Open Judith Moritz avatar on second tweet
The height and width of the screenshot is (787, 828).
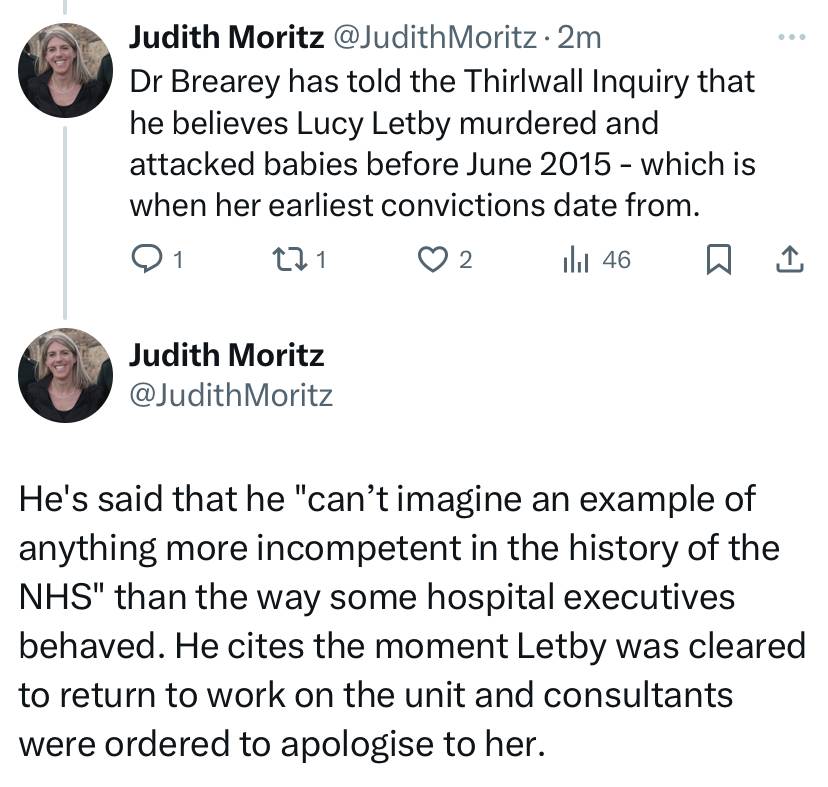coord(65,376)
